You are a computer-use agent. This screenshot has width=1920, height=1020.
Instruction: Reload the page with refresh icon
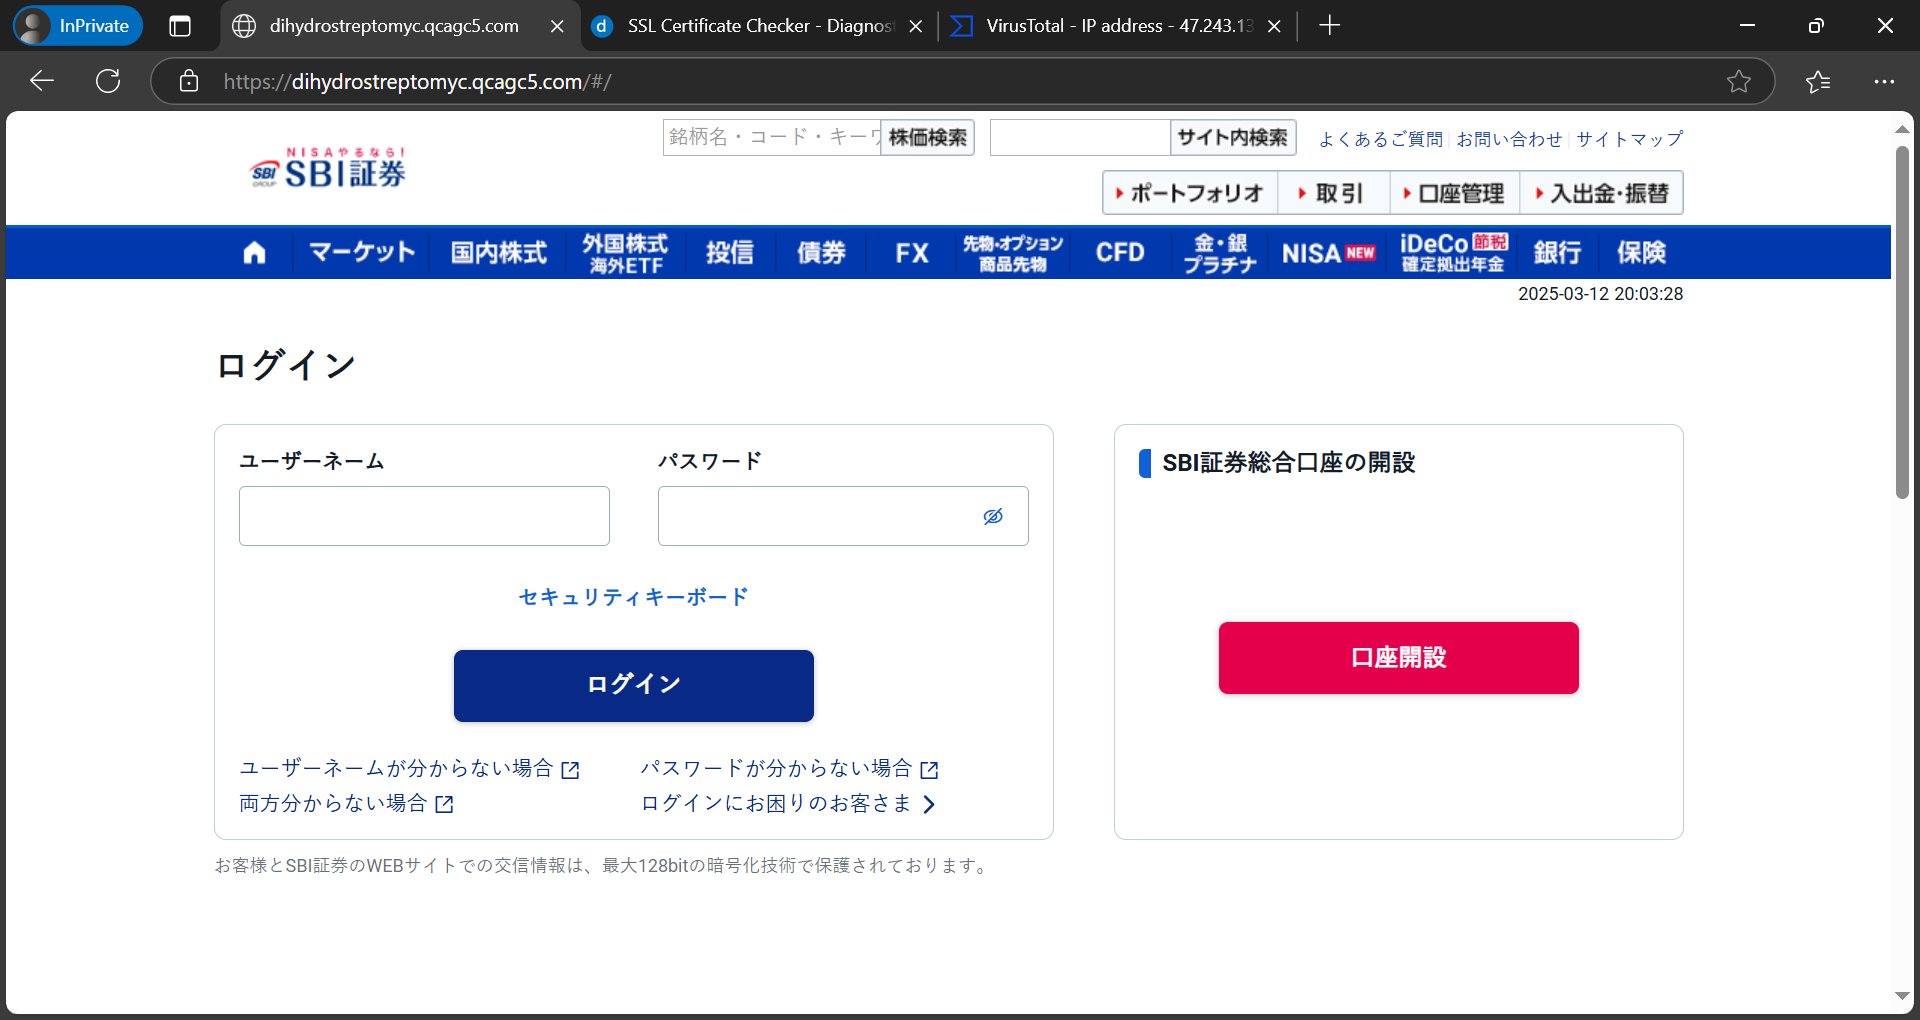(108, 81)
